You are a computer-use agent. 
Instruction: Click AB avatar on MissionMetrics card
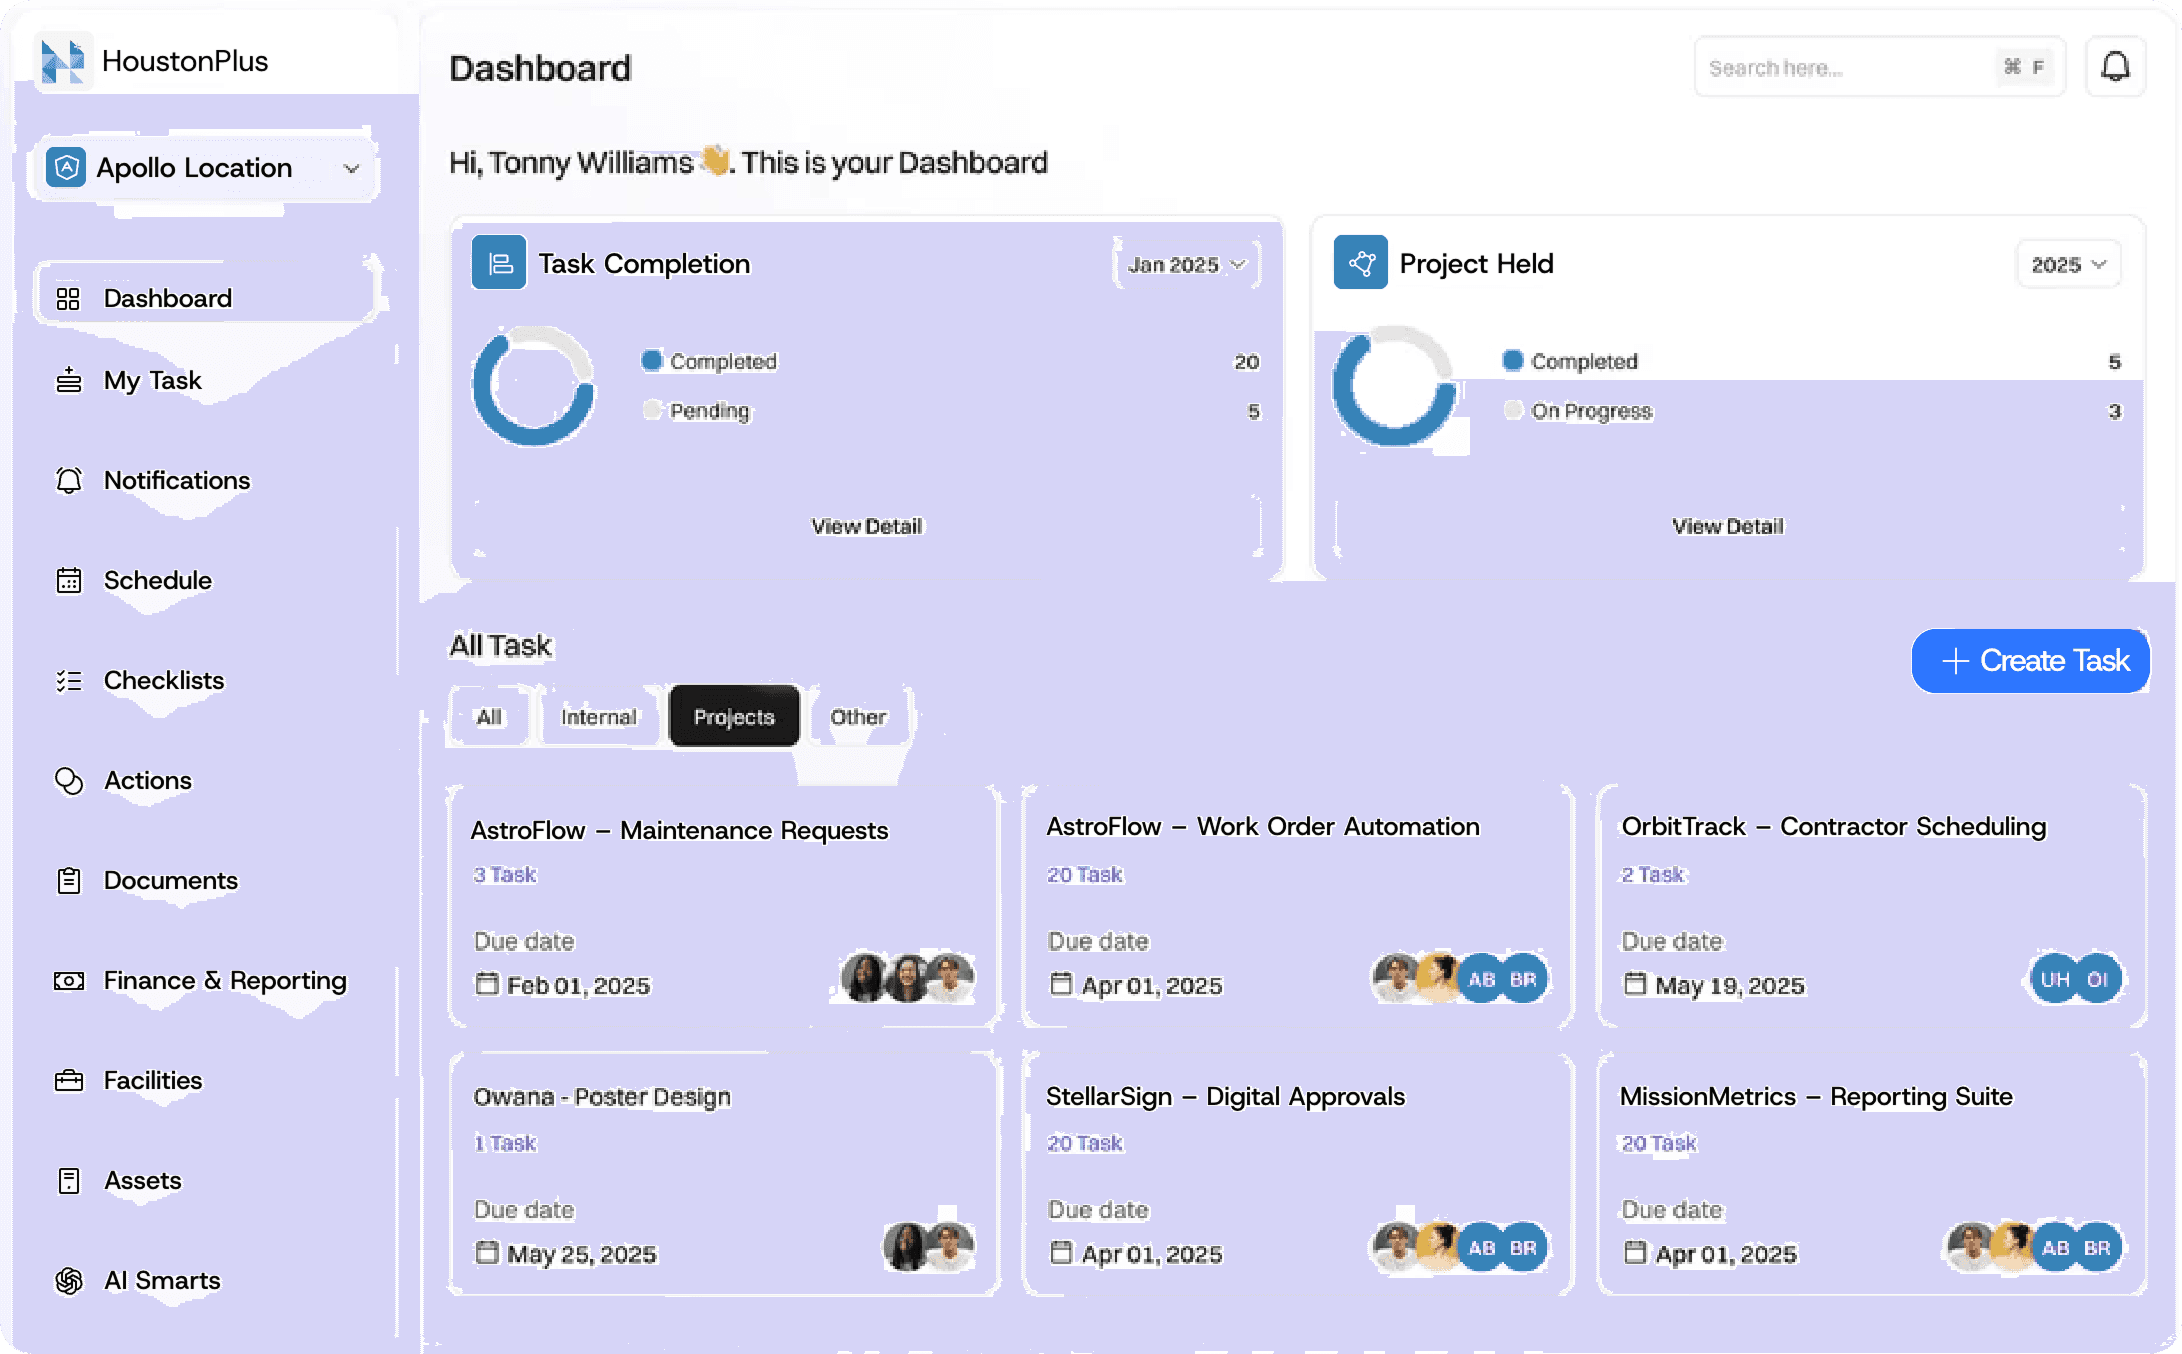(x=2056, y=1248)
